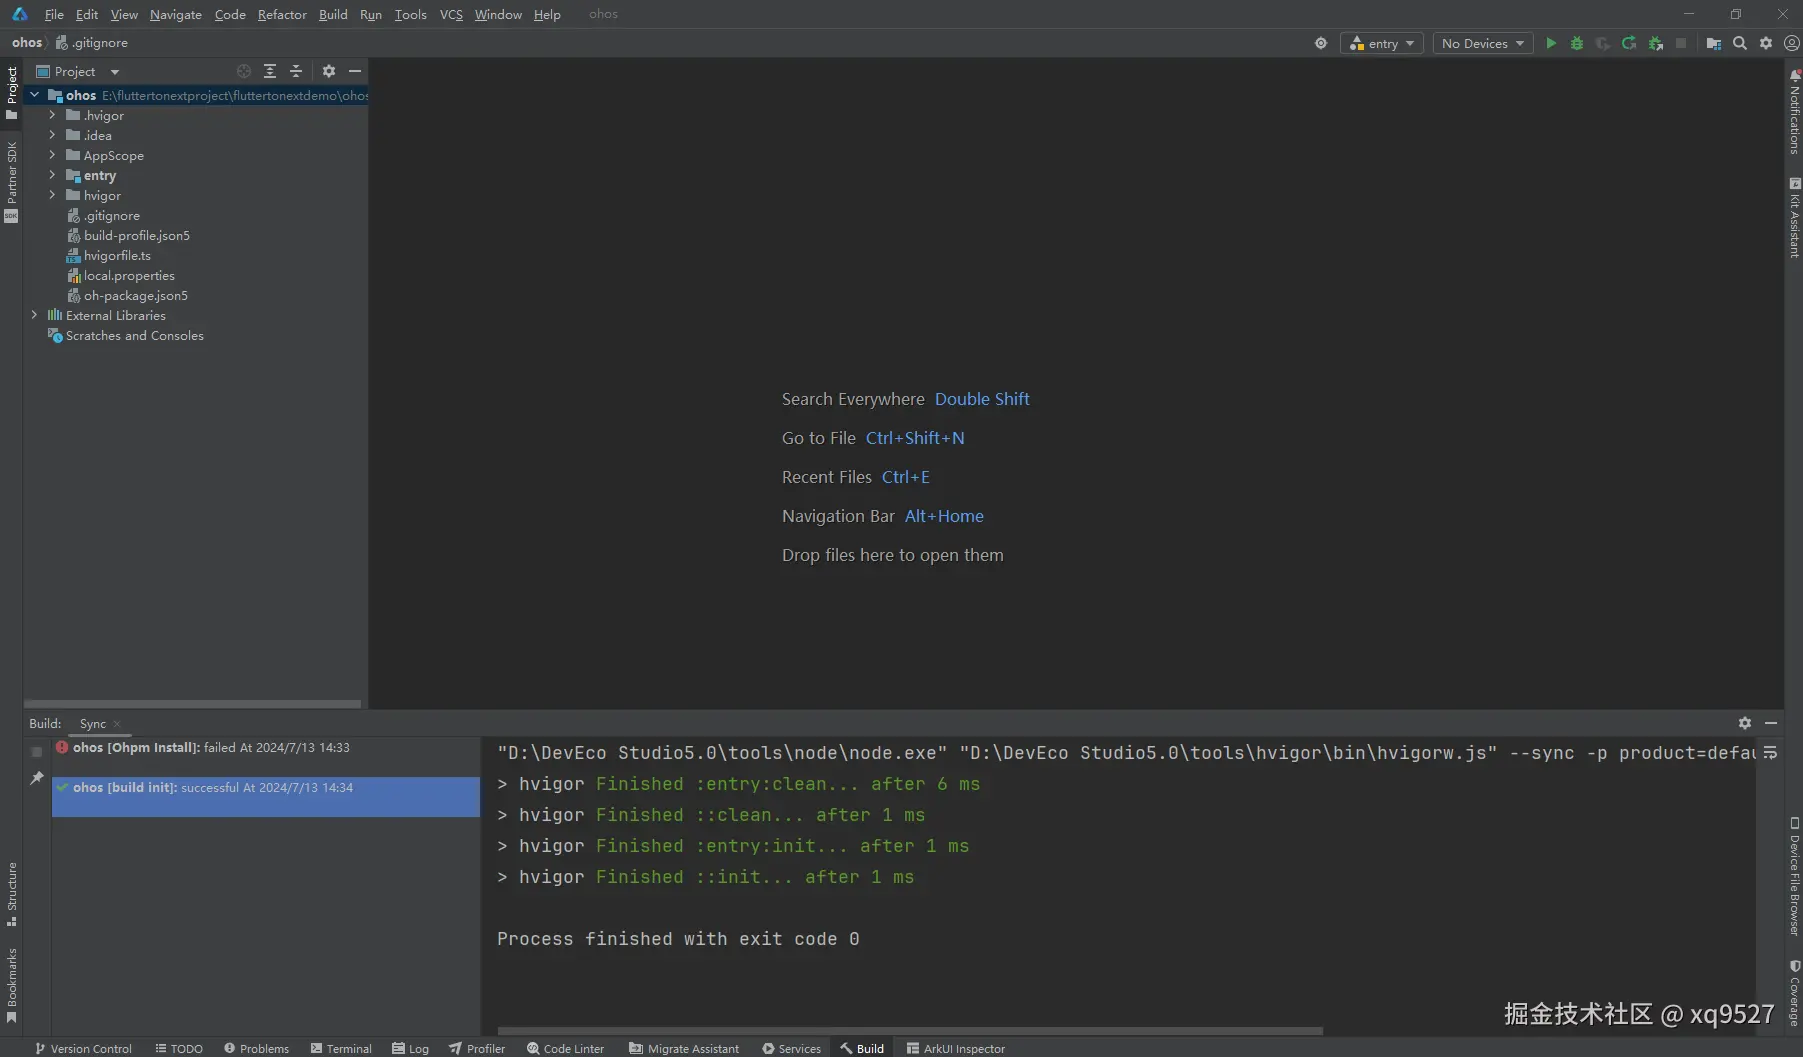The width and height of the screenshot is (1803, 1057).
Task: Open Build panel settings gear
Action: 1745,723
